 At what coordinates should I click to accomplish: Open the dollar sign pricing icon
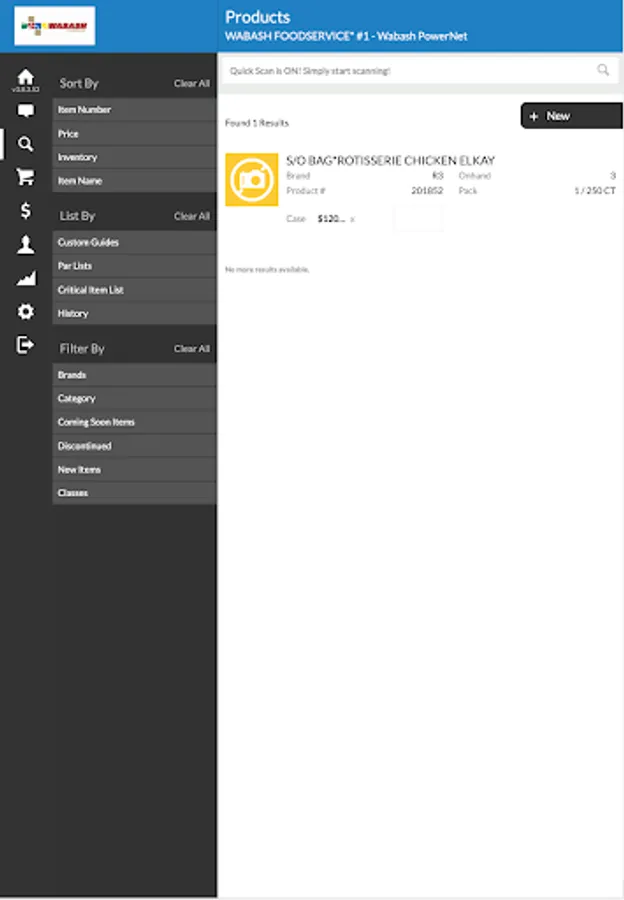[25, 211]
